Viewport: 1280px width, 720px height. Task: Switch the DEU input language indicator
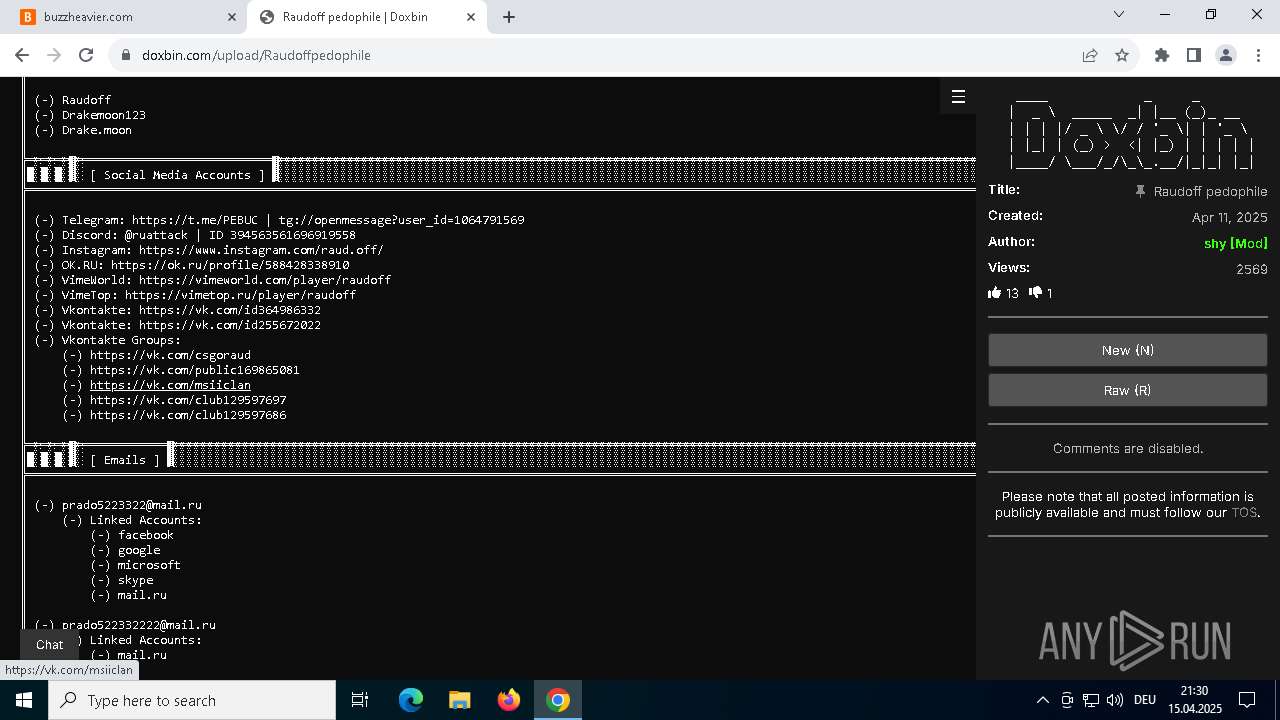pos(1145,700)
